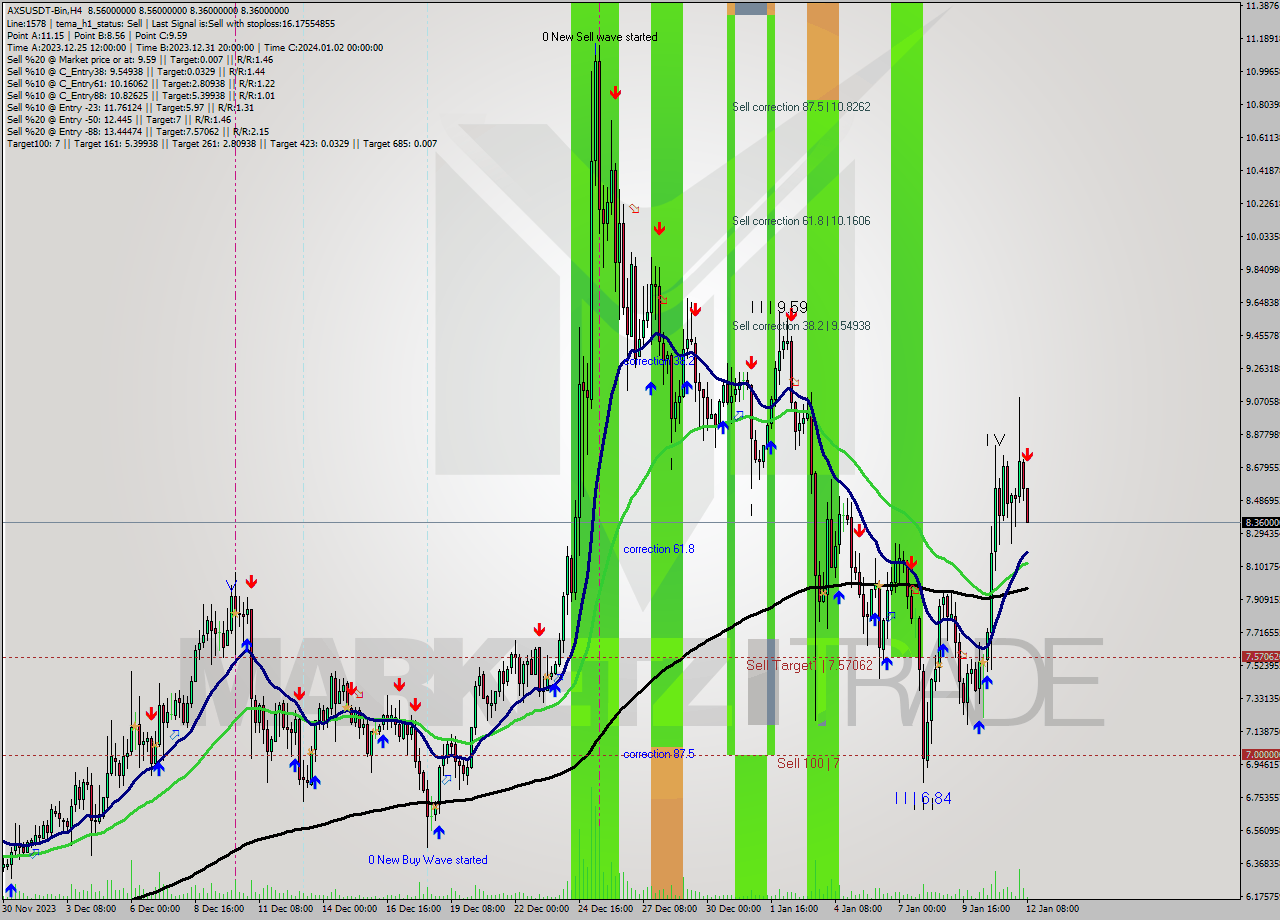This screenshot has height=920, width=1280.
Task: Click the '27 Dec 08:00' time axis label
Action: click(x=669, y=909)
